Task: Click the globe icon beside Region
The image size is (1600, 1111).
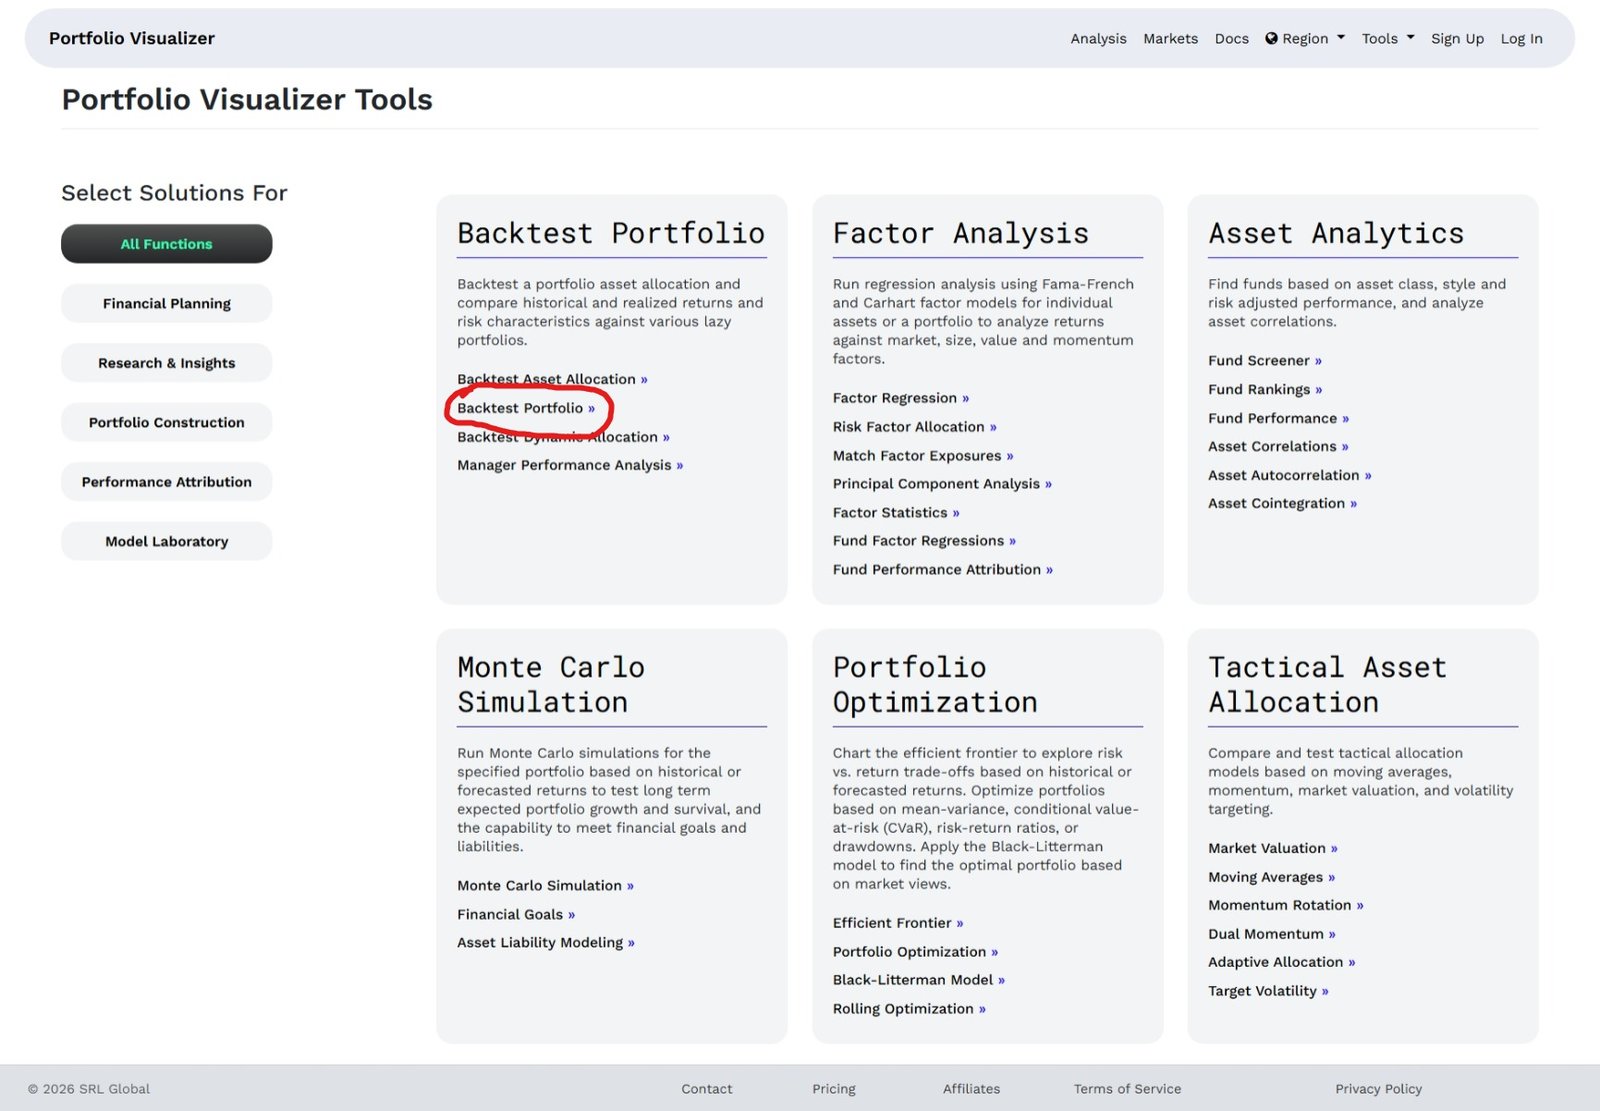Action: (x=1271, y=39)
